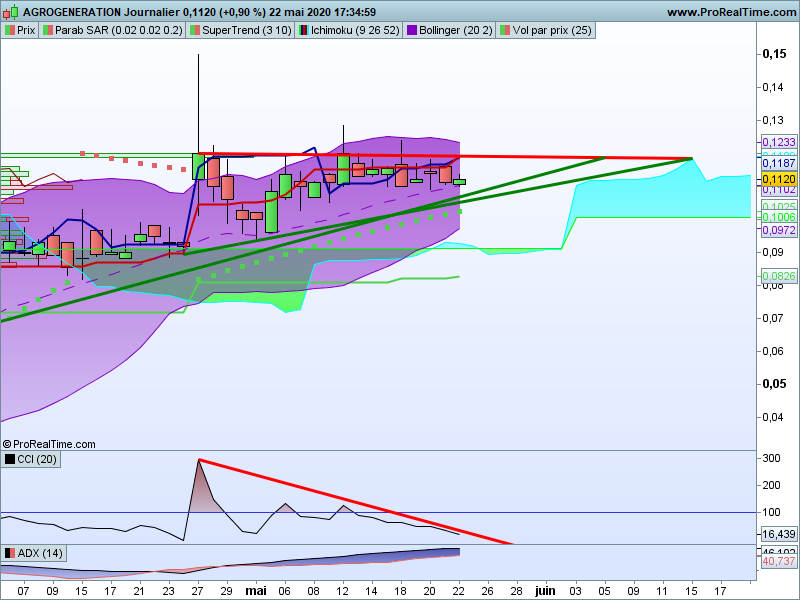Click the juin month label on time axis

click(x=545, y=591)
